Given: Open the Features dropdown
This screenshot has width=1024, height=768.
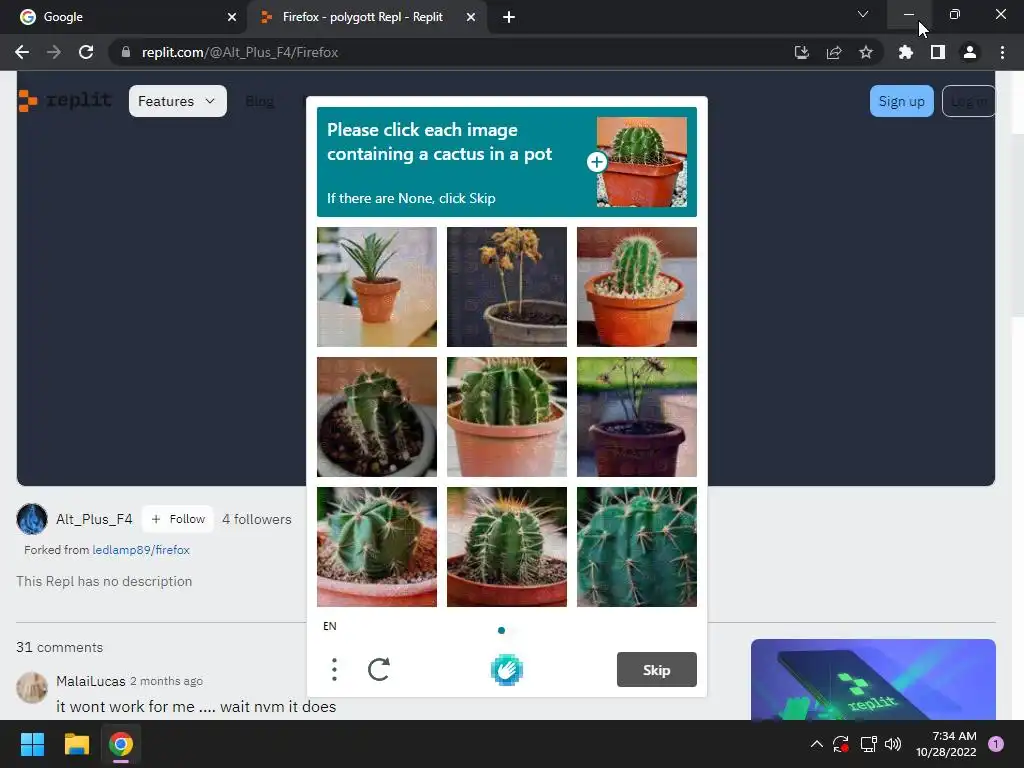Looking at the screenshot, I should click(178, 101).
